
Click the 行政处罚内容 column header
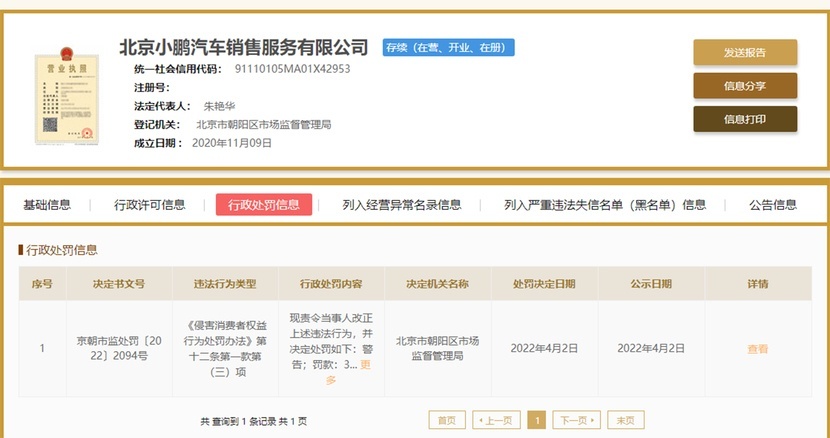tap(331, 284)
